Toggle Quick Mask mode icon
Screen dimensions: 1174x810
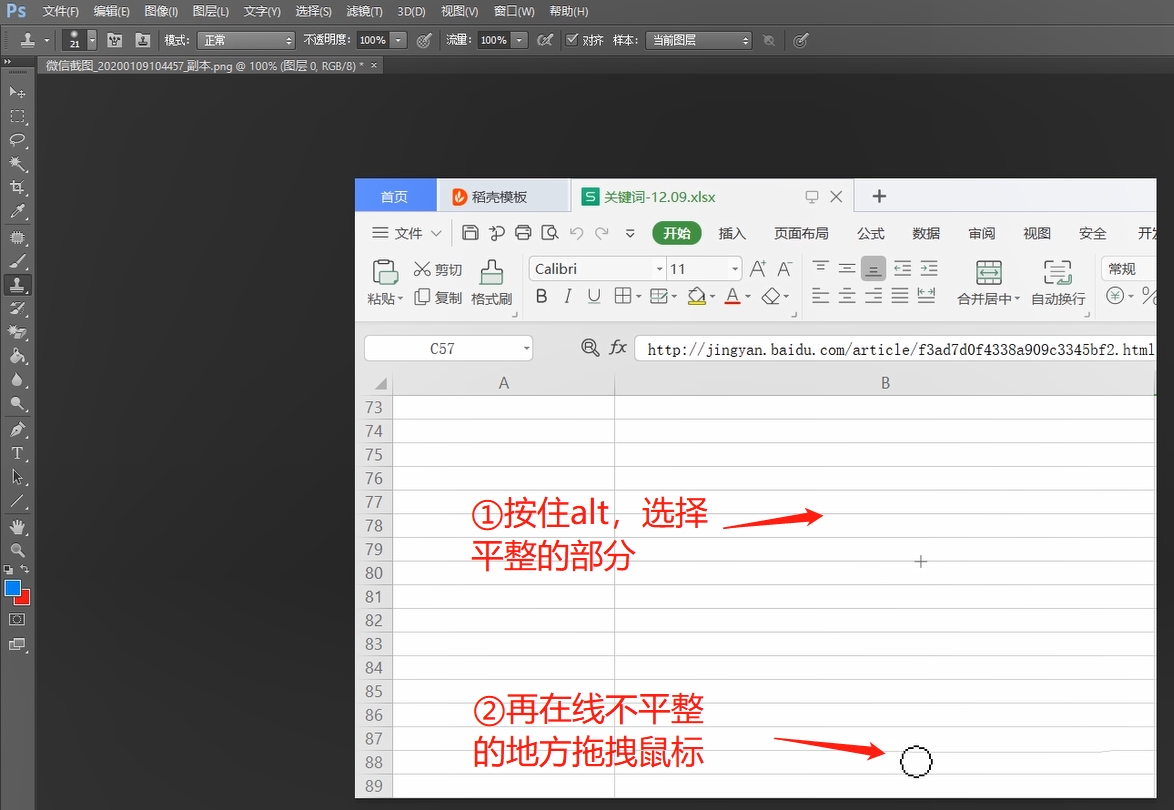click(x=17, y=620)
